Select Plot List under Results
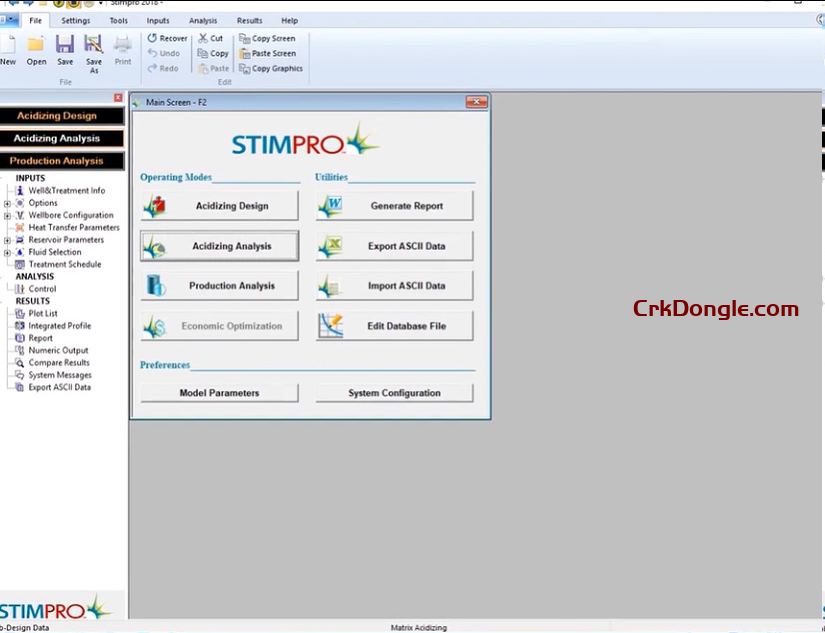 coord(43,314)
